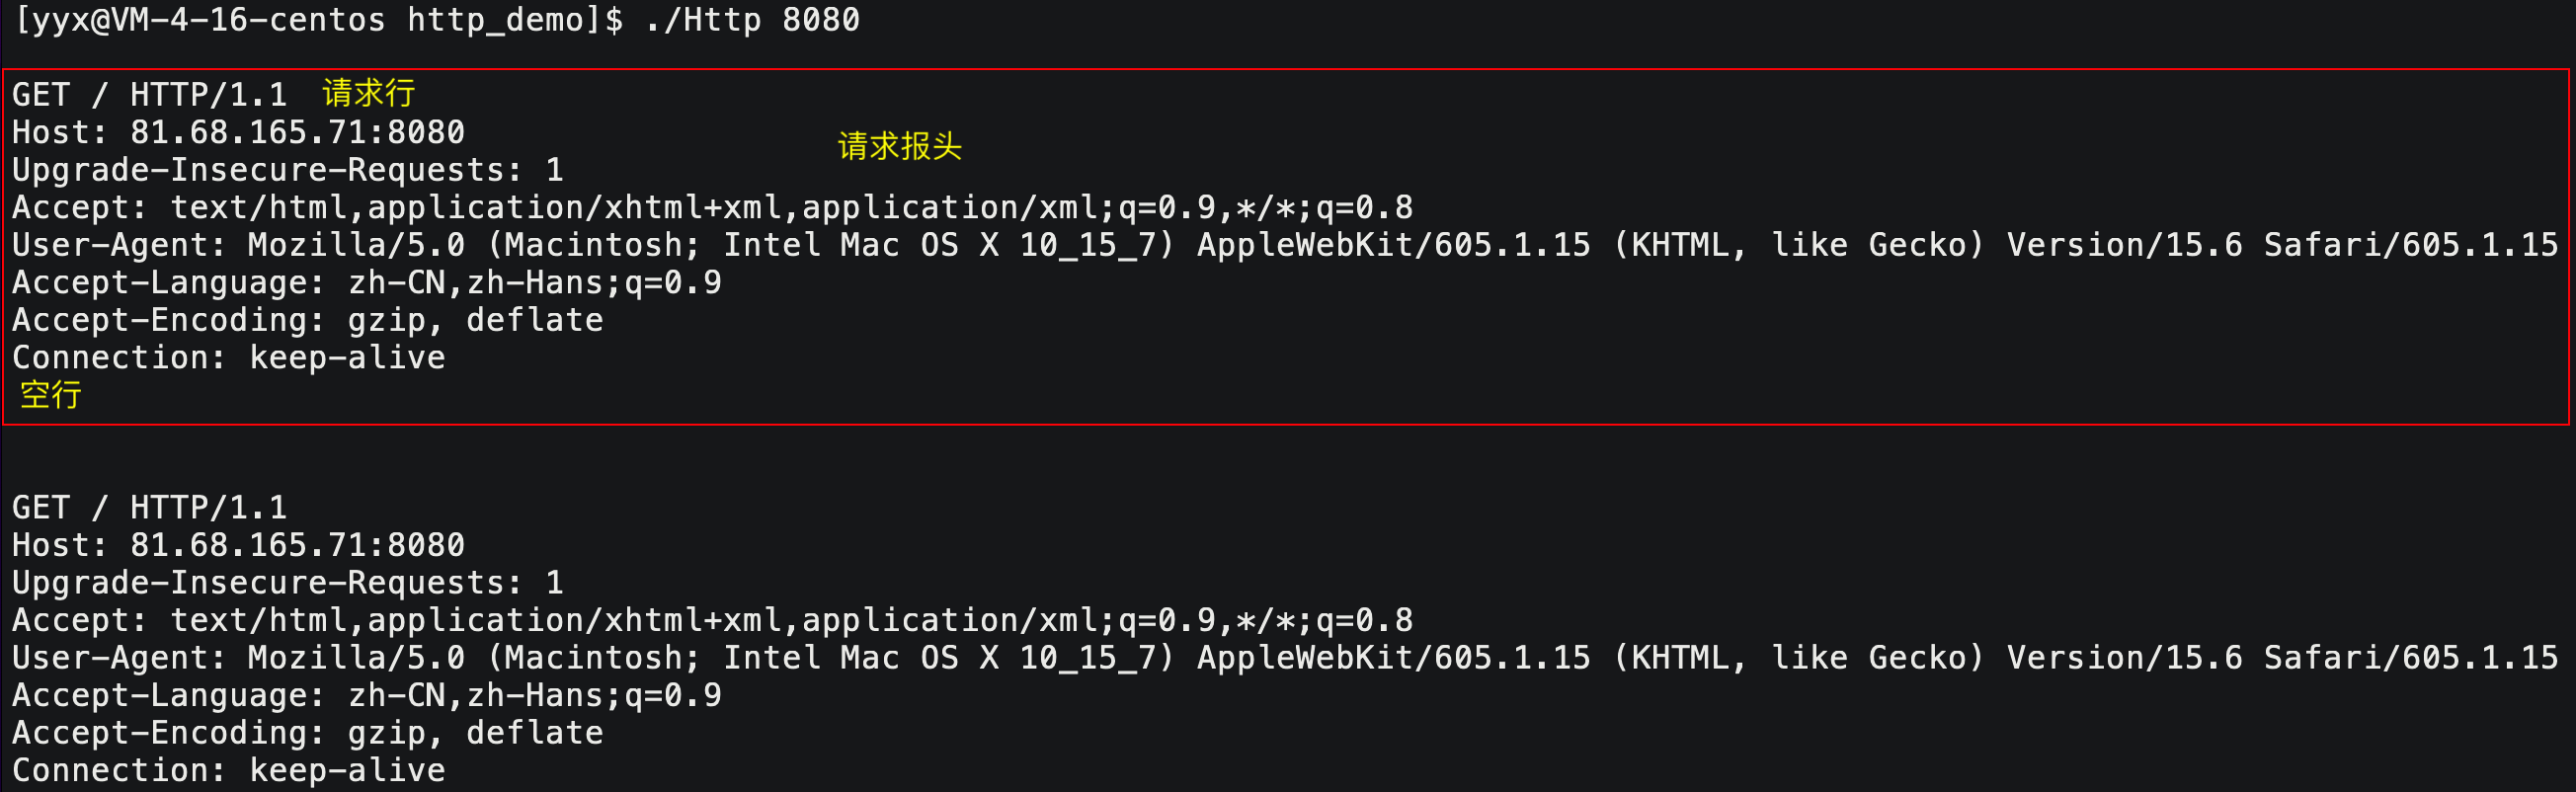This screenshot has width=2576, height=792.
Task: Click the shell prompt [yyx@VM-4-16-centos http_demo]$
Action: click(x=319, y=20)
